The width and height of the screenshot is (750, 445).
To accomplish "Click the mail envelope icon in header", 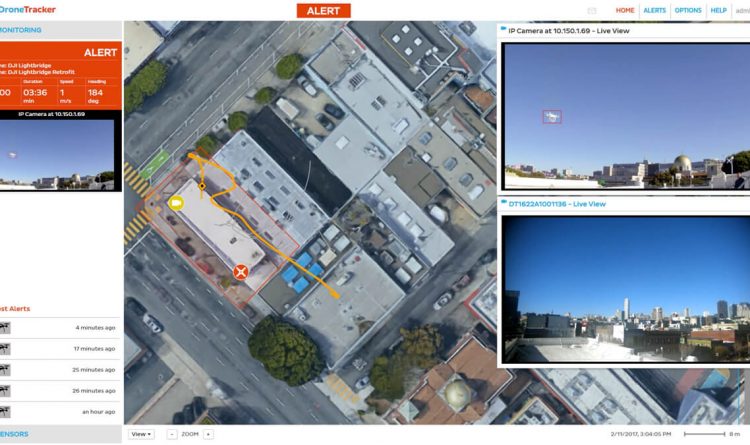I will tap(592, 11).
